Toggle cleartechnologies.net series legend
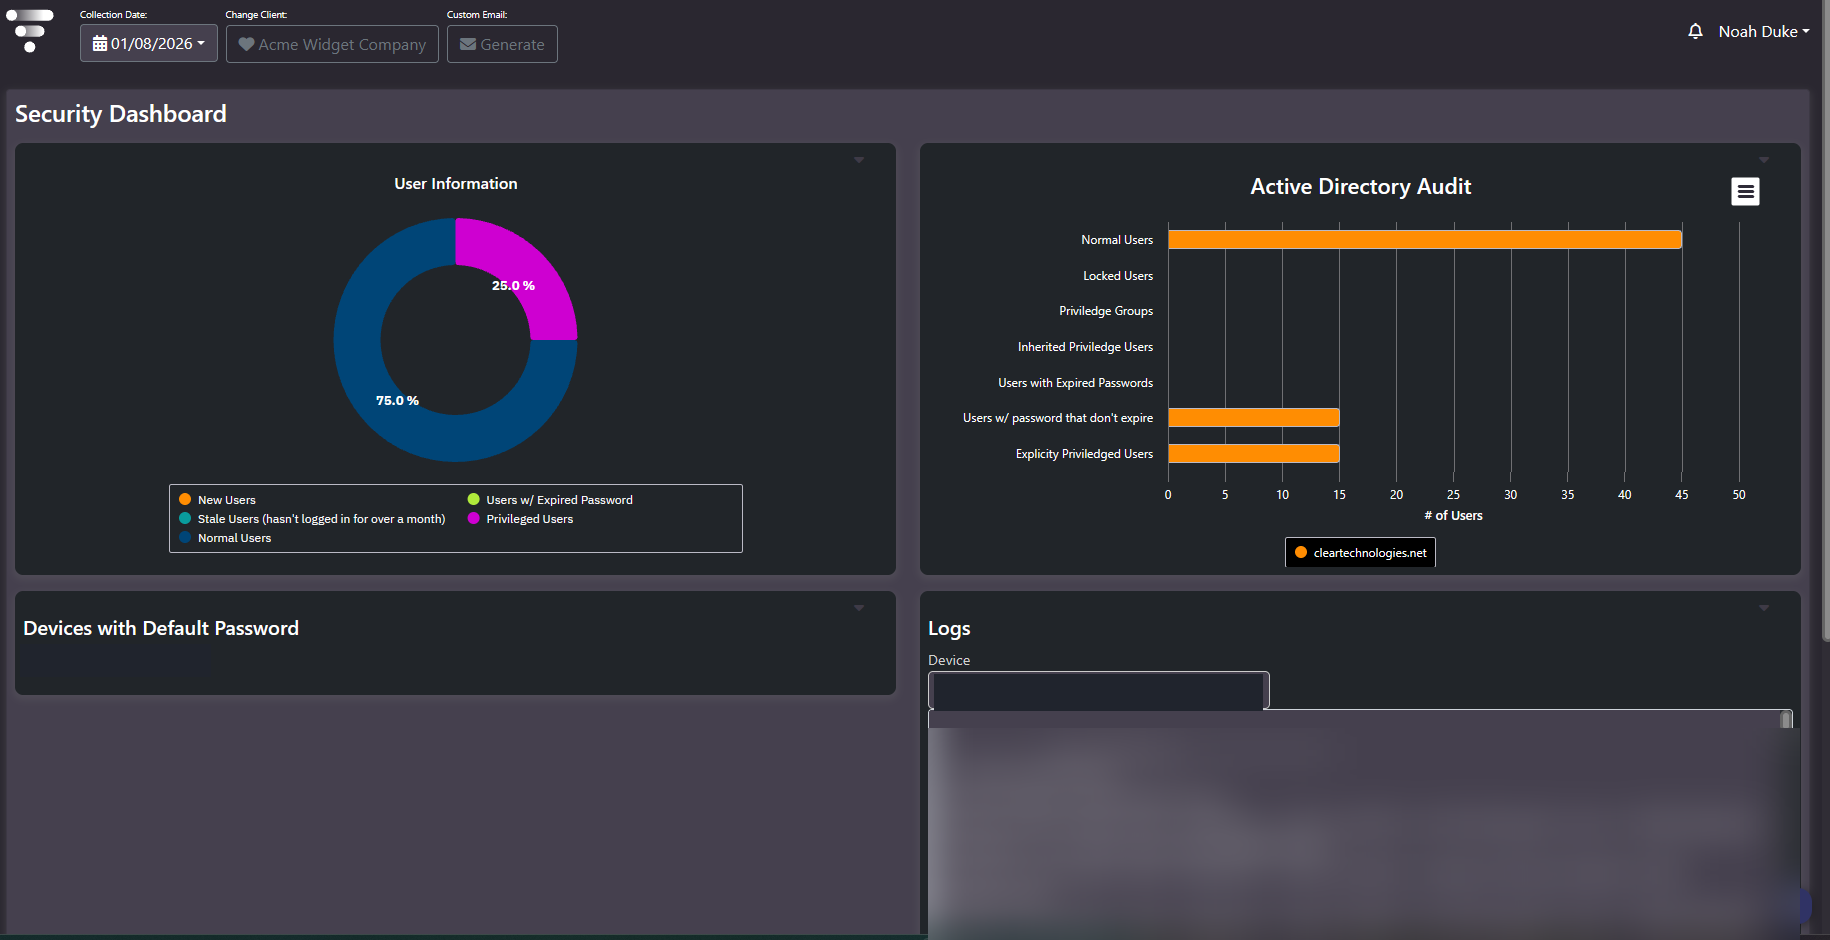Image resolution: width=1830 pixels, height=940 pixels. [1360, 553]
